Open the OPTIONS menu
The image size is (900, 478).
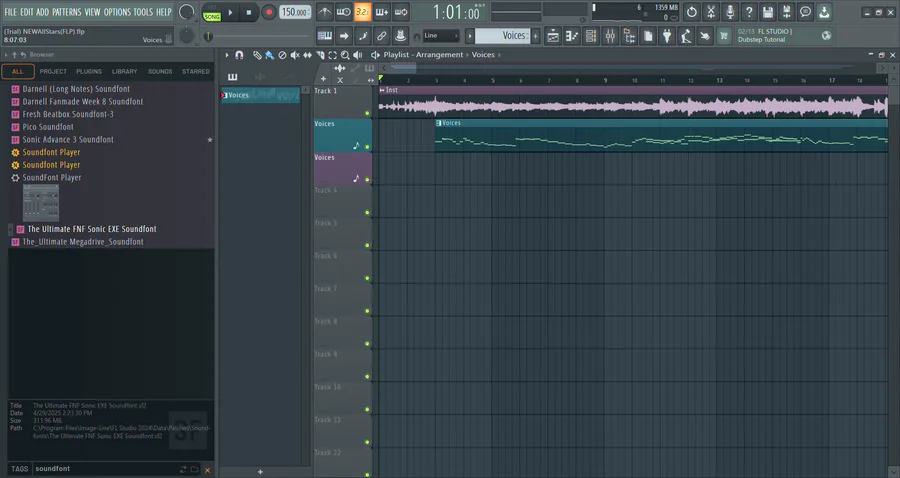coord(117,11)
